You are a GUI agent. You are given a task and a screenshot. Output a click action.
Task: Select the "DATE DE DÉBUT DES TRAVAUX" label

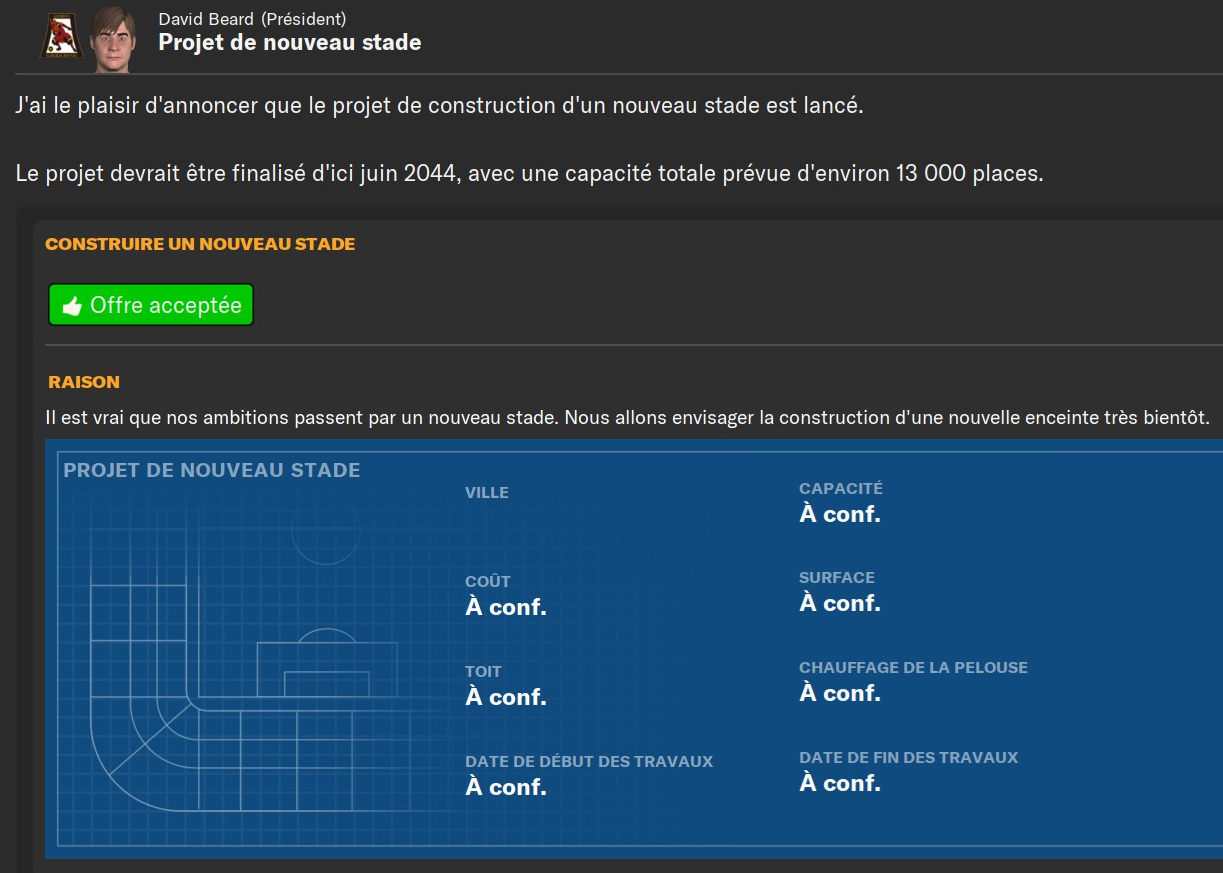pyautogui.click(x=588, y=762)
